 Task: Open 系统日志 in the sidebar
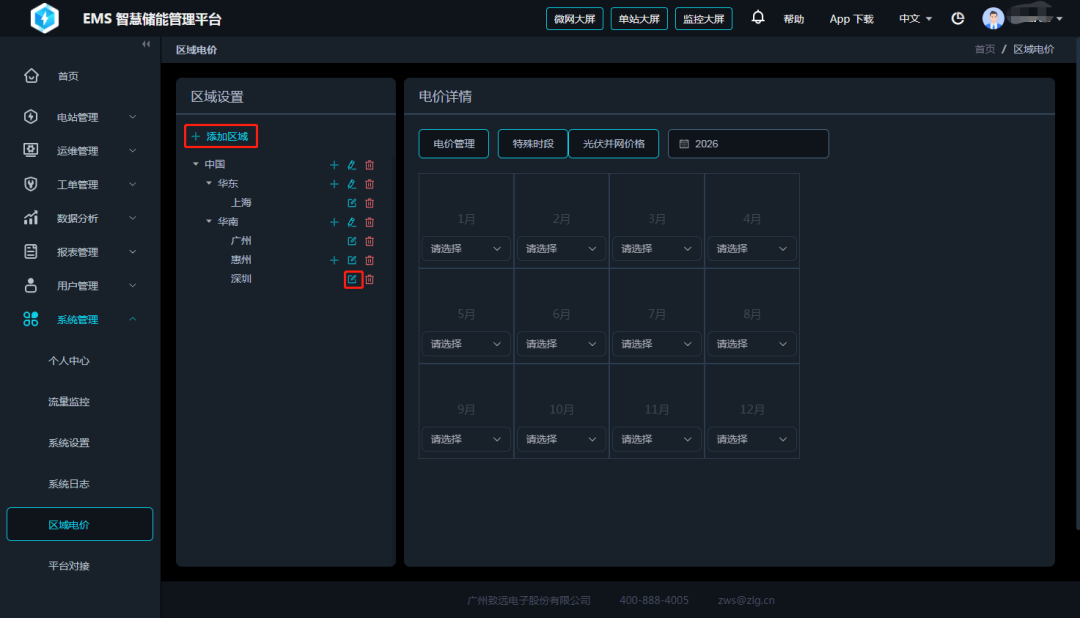click(x=69, y=484)
